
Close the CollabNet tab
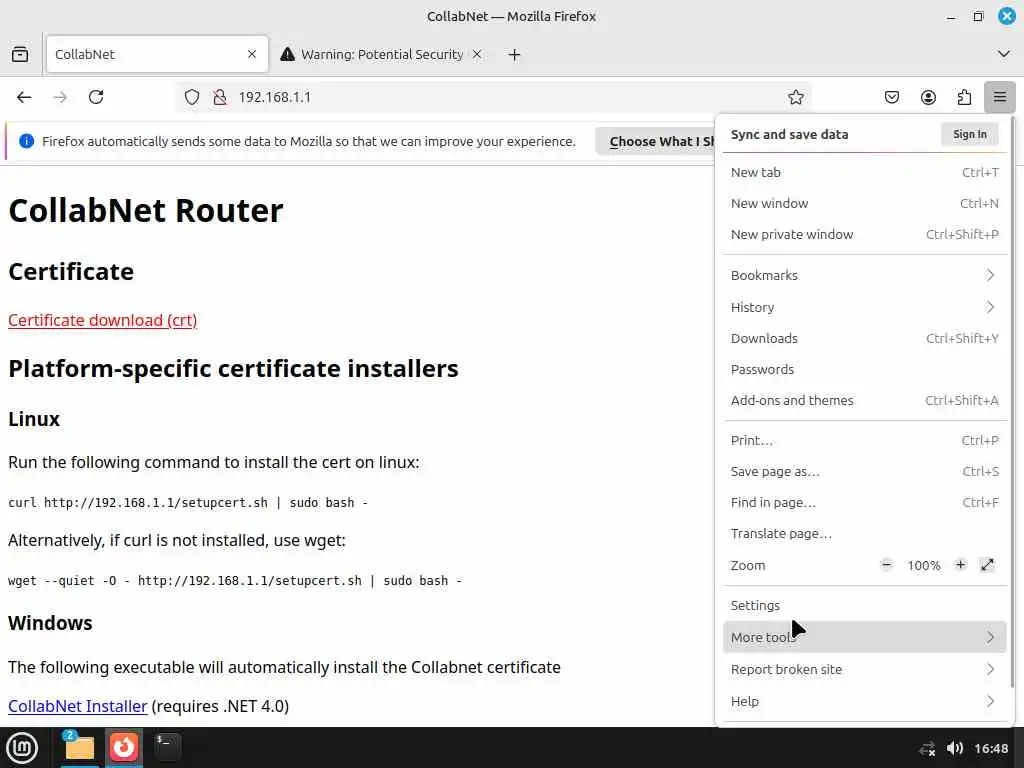[252, 54]
